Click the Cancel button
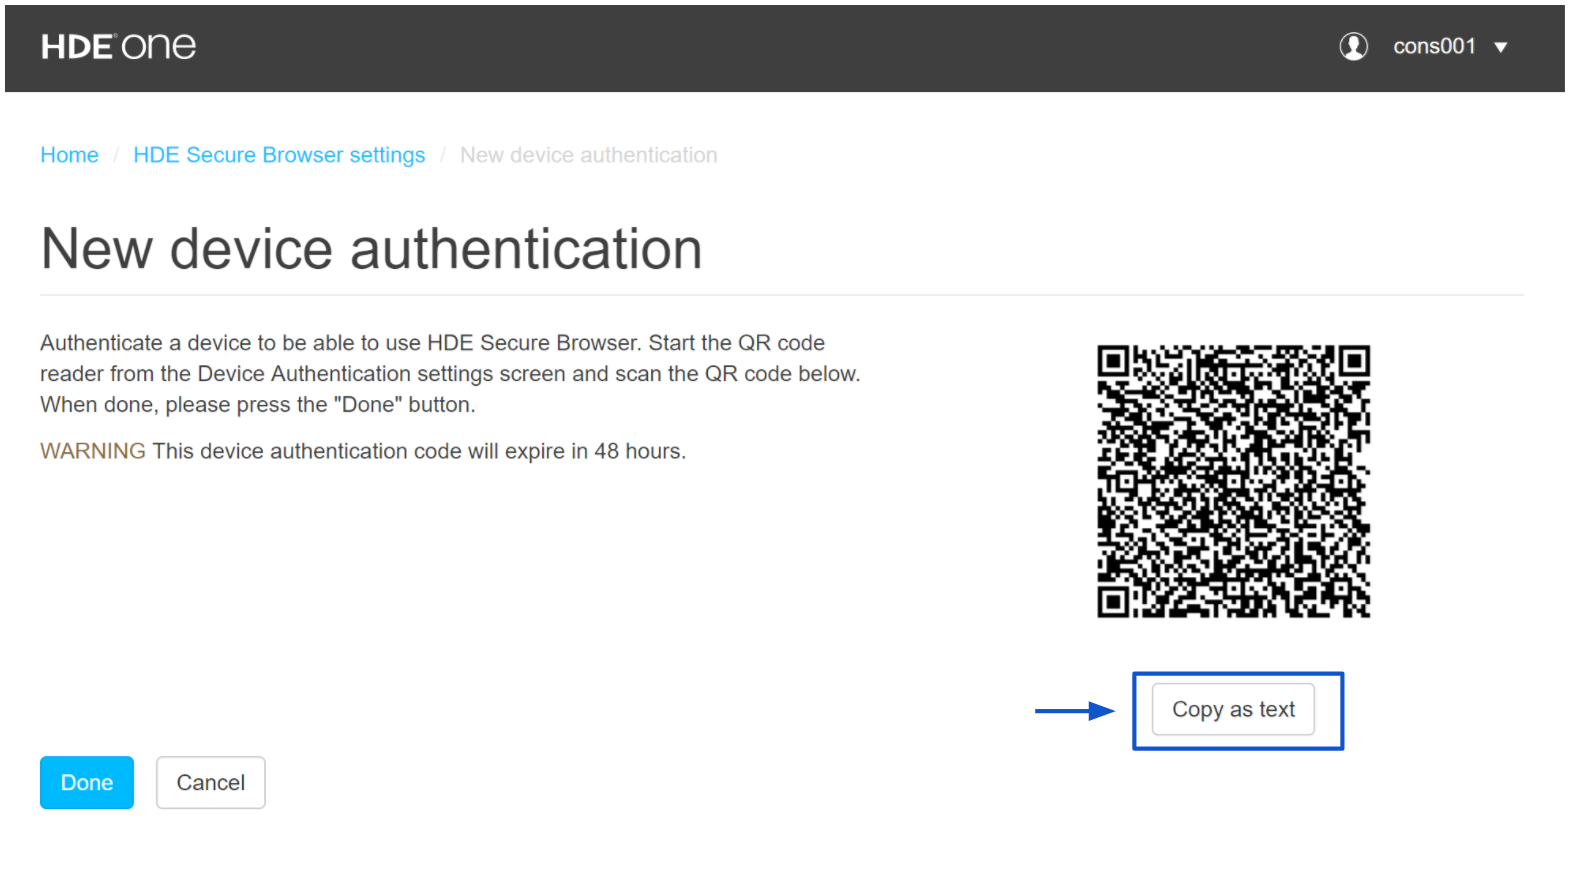The width and height of the screenshot is (1572, 874). [211, 782]
